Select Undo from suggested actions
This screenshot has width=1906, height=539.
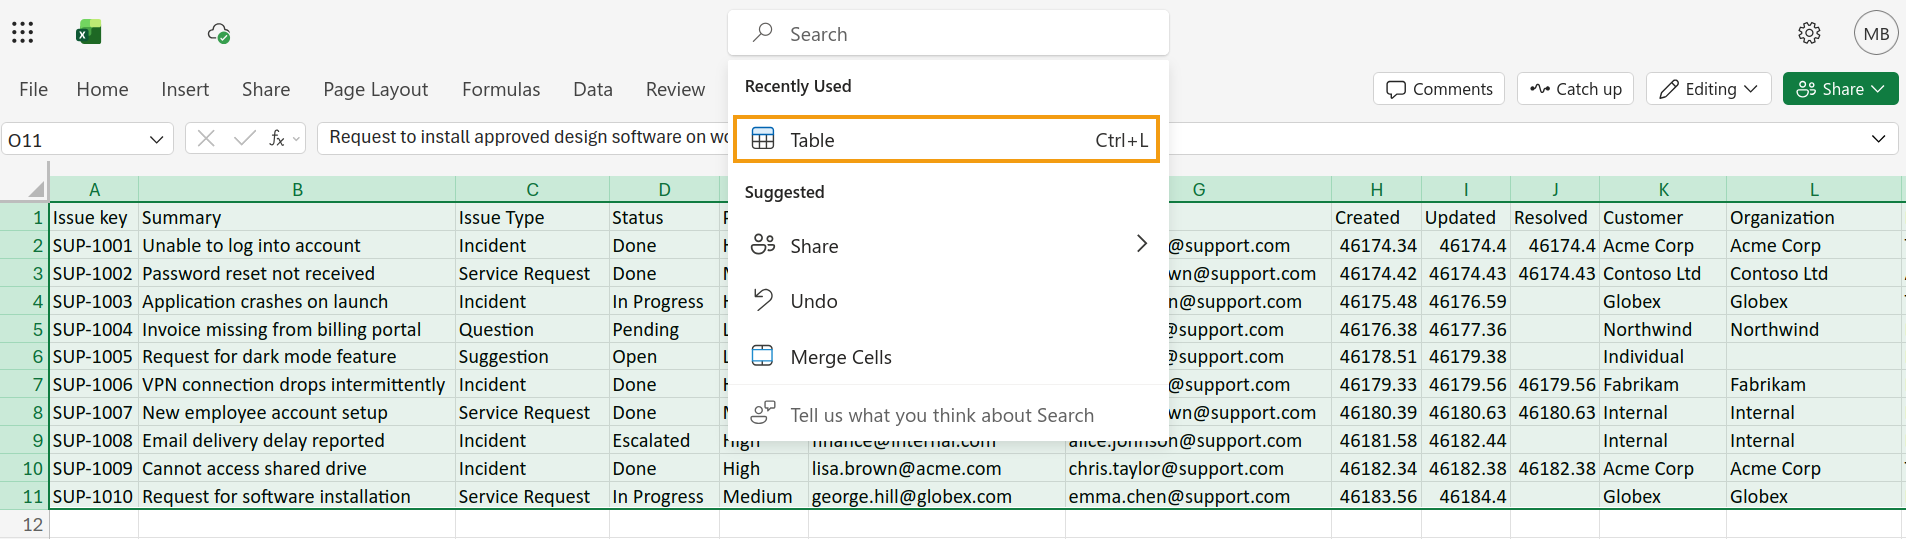pos(947,300)
